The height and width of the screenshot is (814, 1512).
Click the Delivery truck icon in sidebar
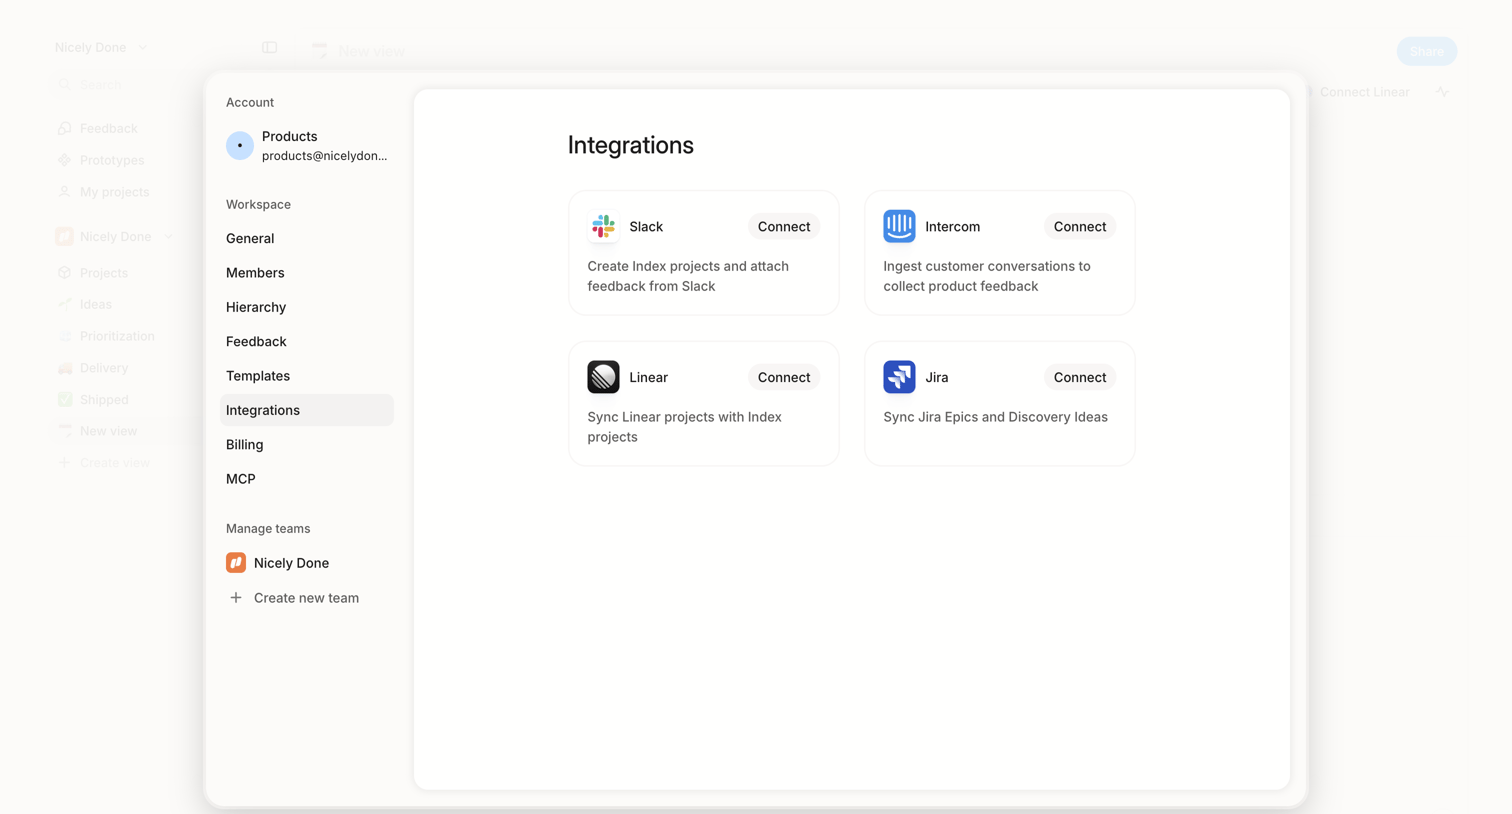(65, 368)
